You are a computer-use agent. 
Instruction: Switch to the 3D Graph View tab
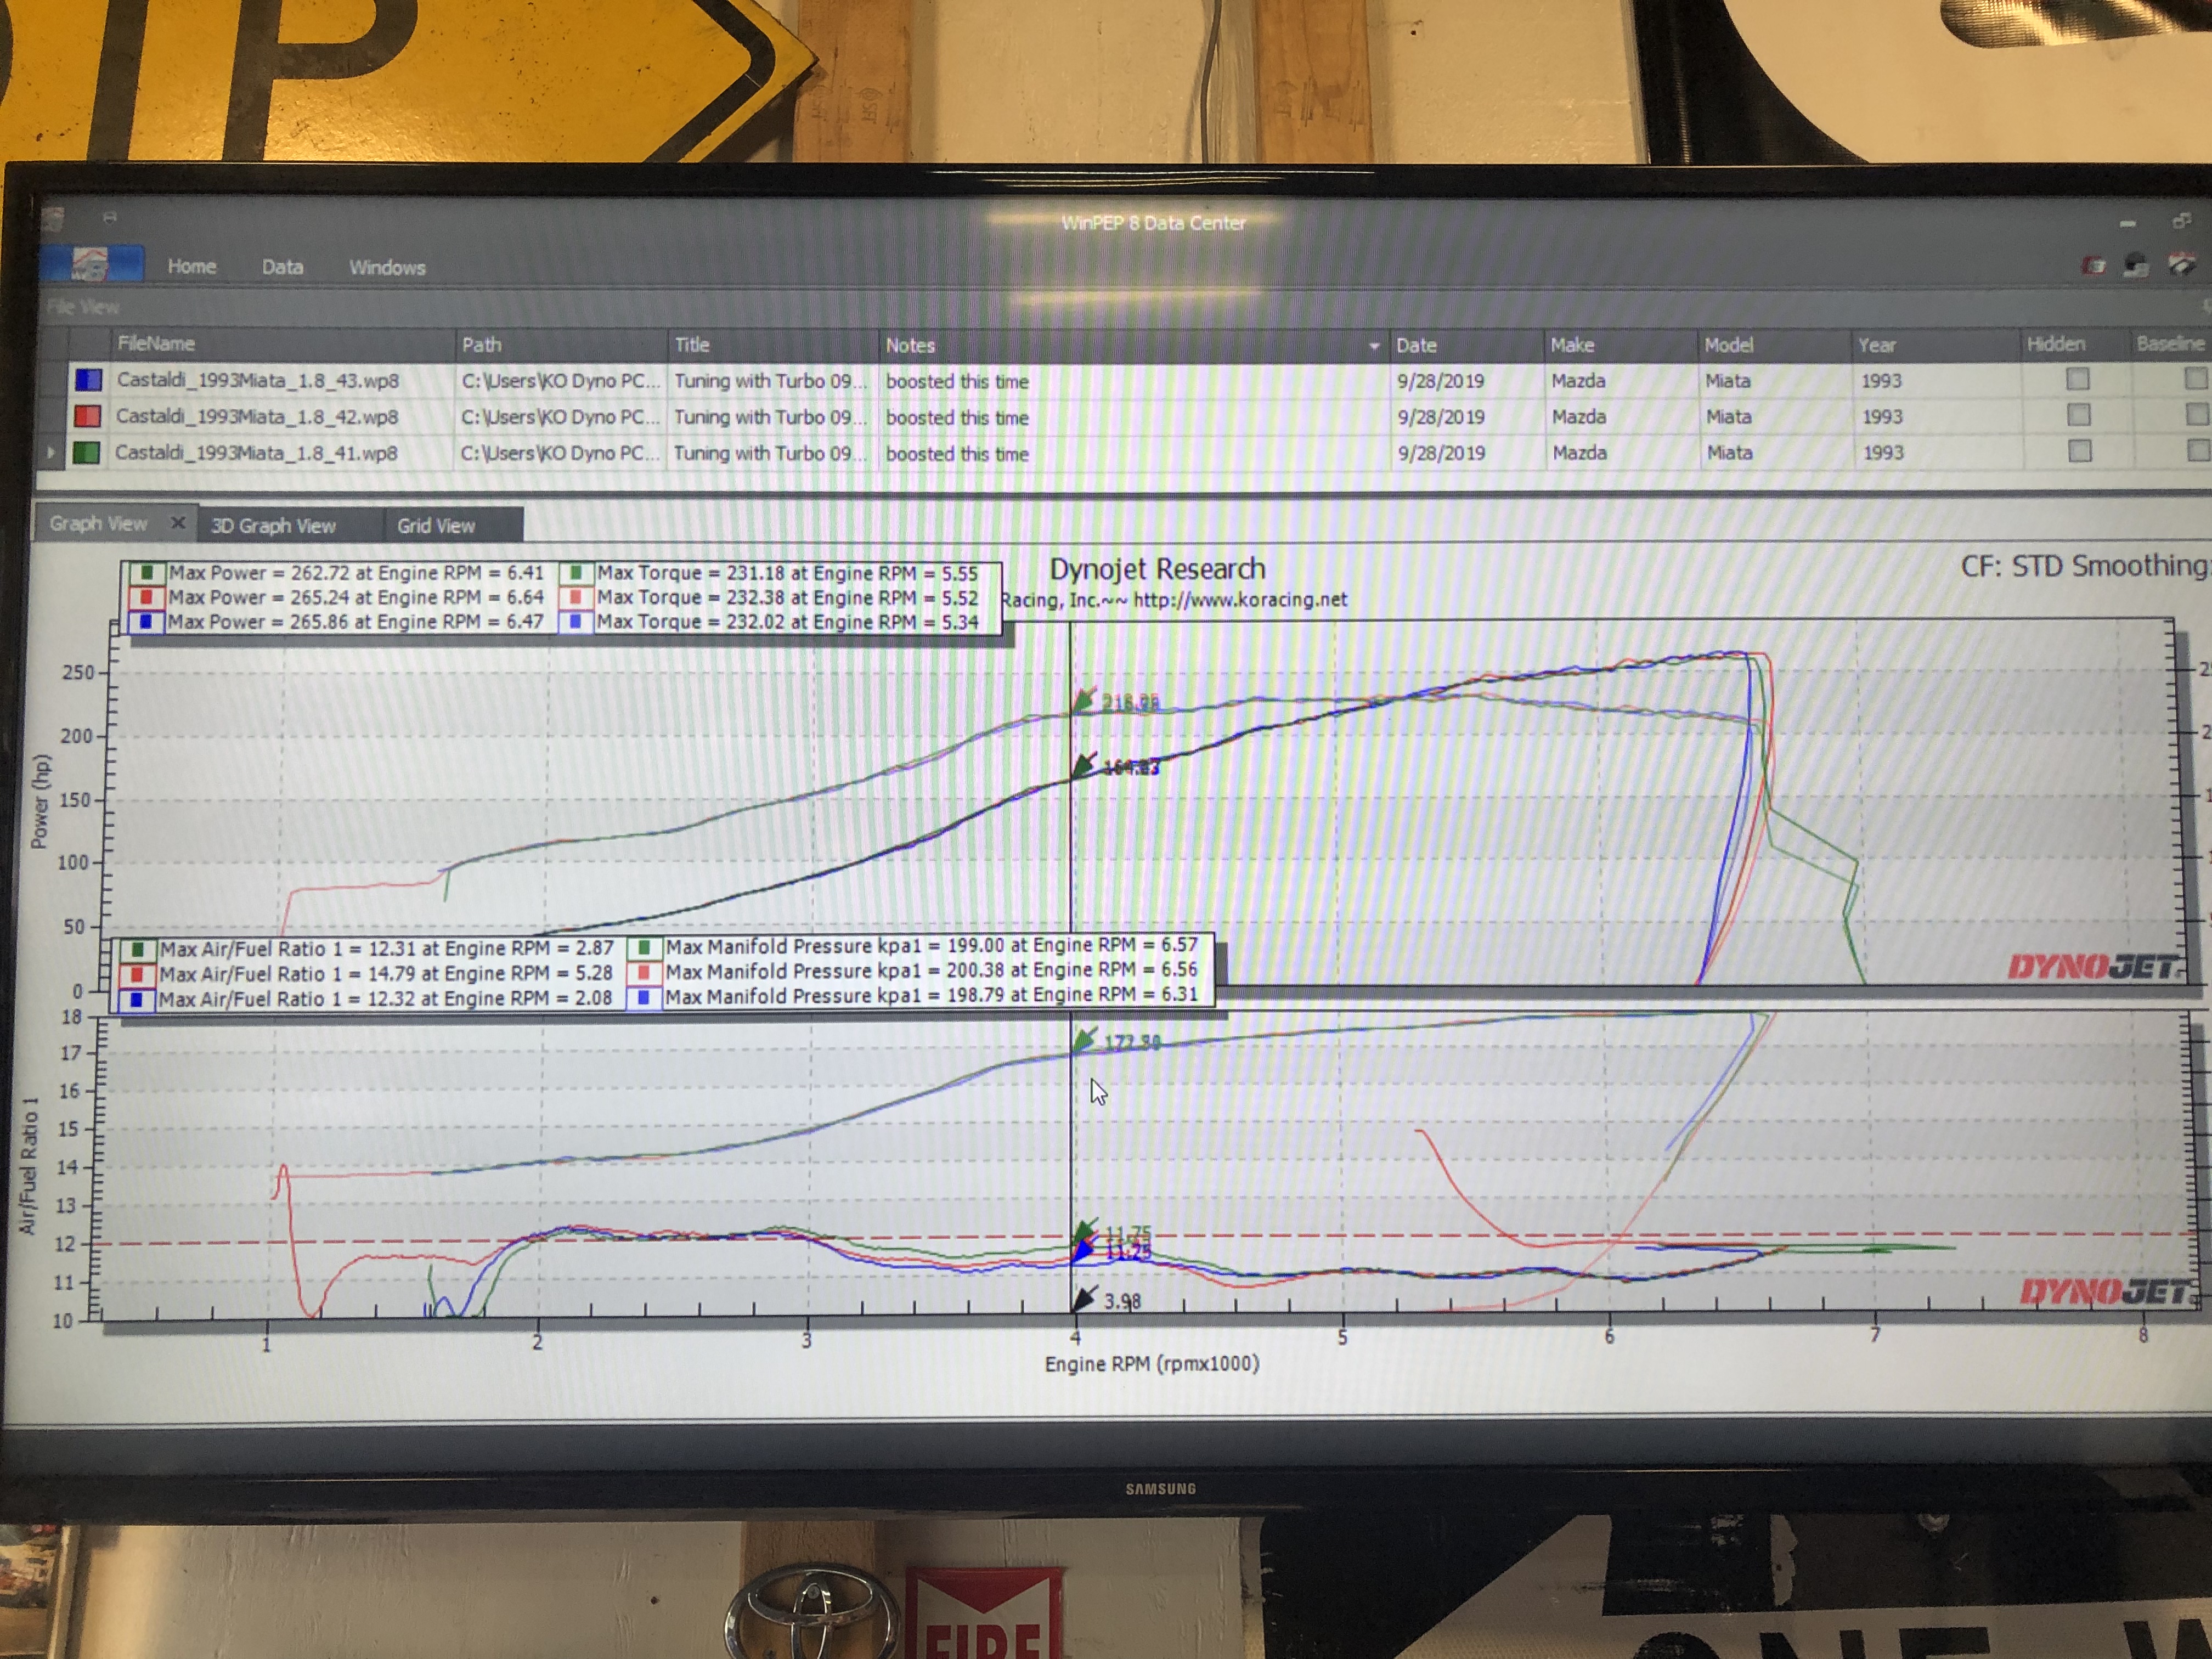(x=273, y=525)
